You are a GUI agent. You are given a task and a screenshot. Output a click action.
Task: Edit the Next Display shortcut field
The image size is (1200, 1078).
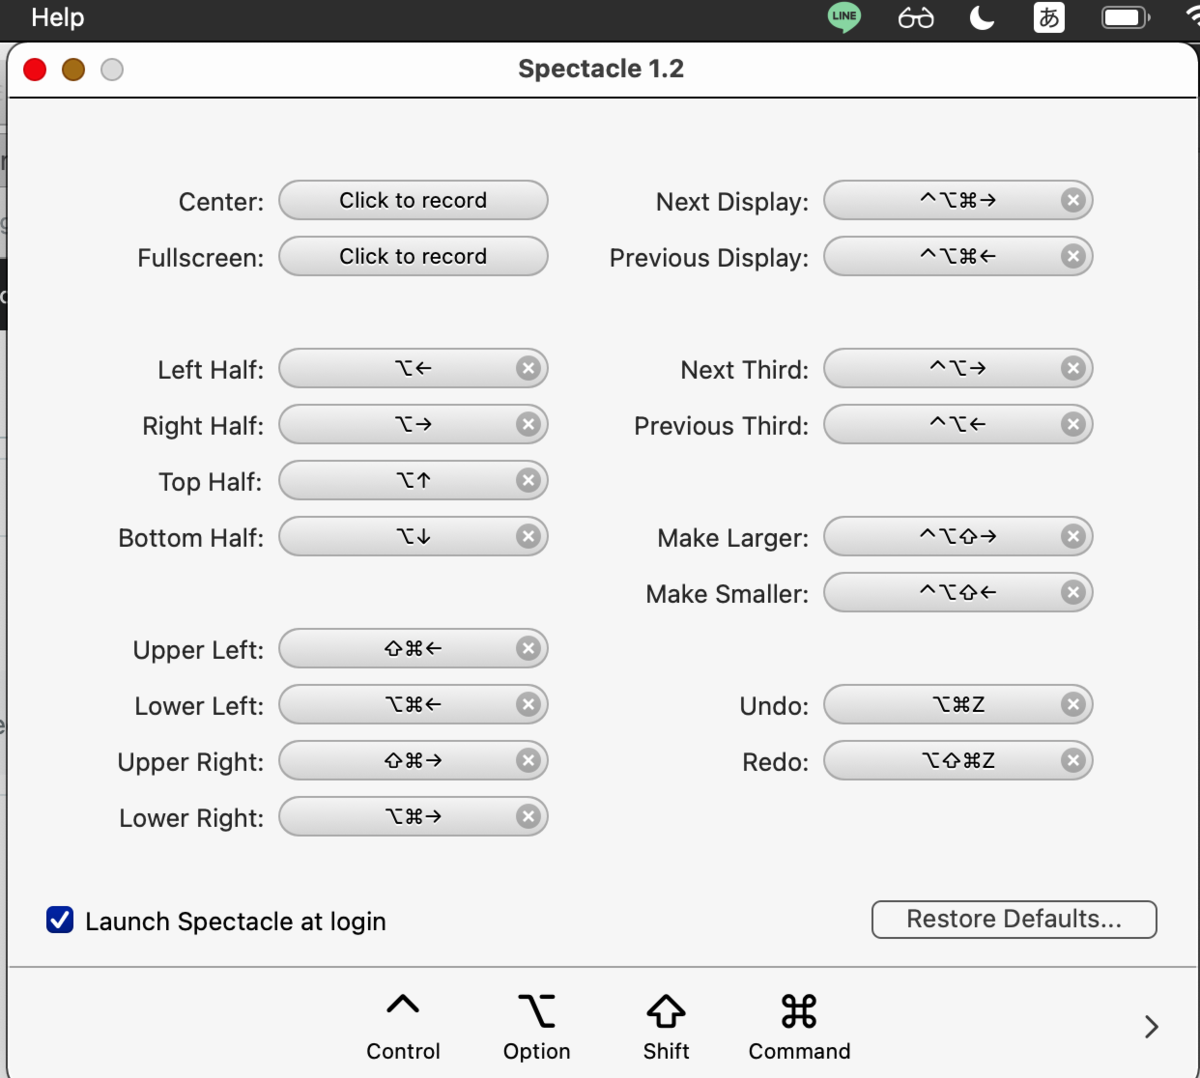958,200
